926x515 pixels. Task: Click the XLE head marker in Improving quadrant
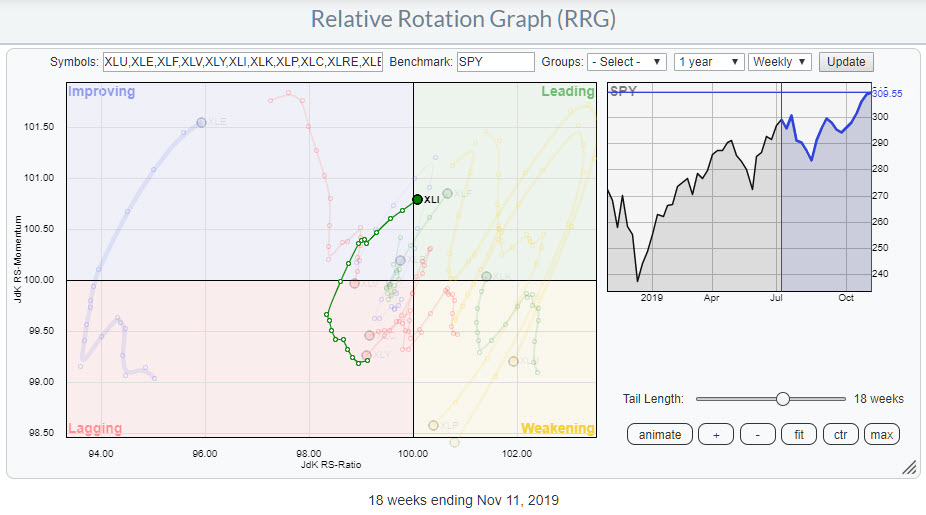point(201,122)
